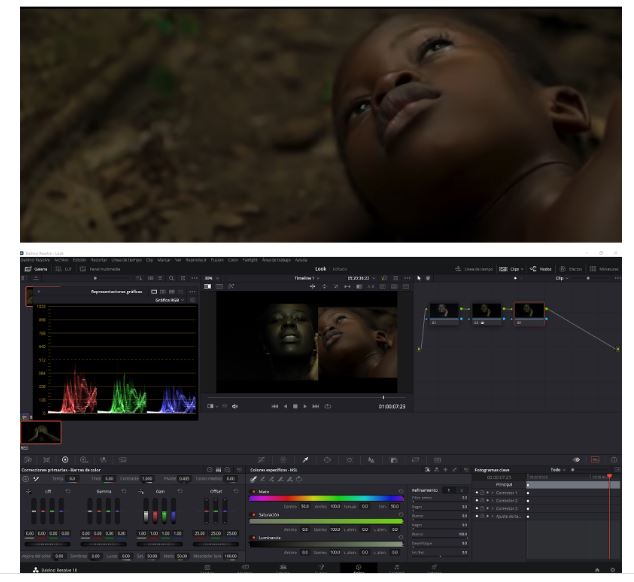This screenshot has width=634, height=582.
Task: Click the reset Lift icon
Action: [69, 492]
